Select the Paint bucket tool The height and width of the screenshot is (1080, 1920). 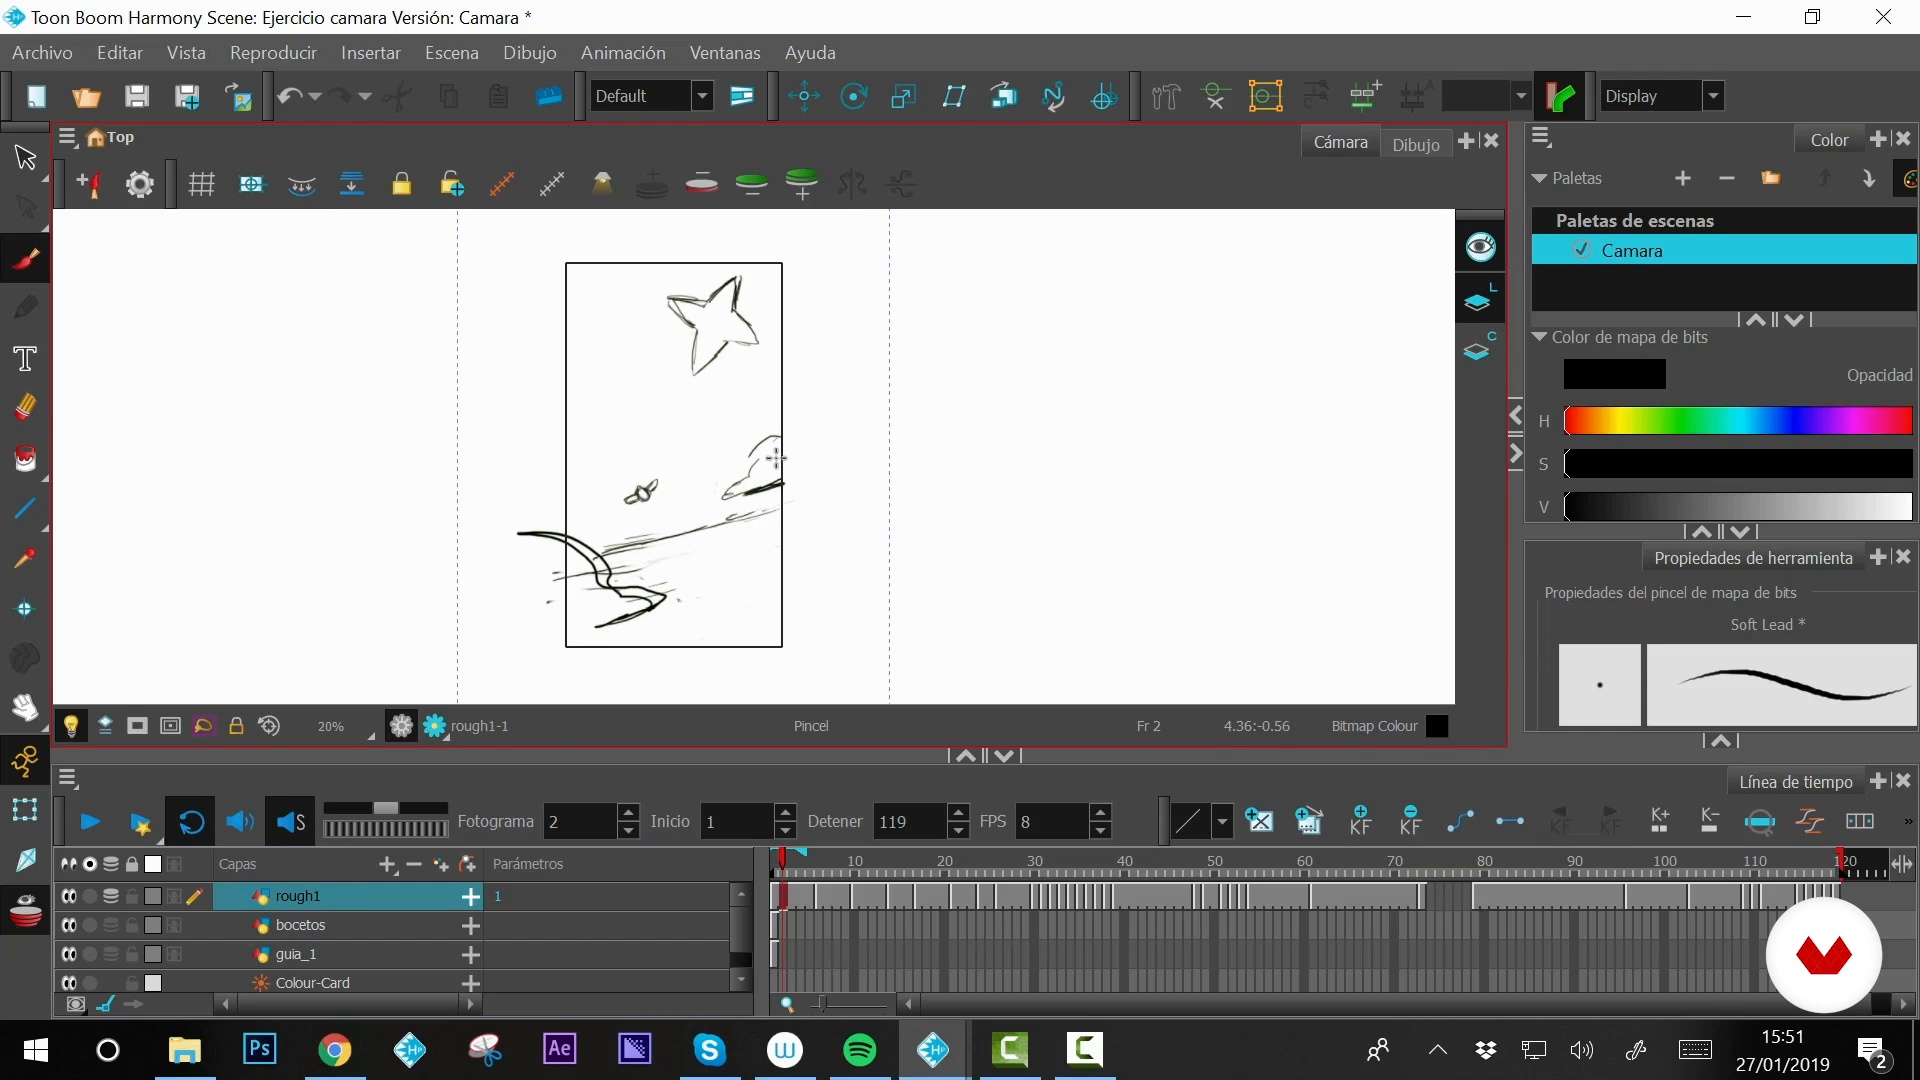pyautogui.click(x=25, y=459)
